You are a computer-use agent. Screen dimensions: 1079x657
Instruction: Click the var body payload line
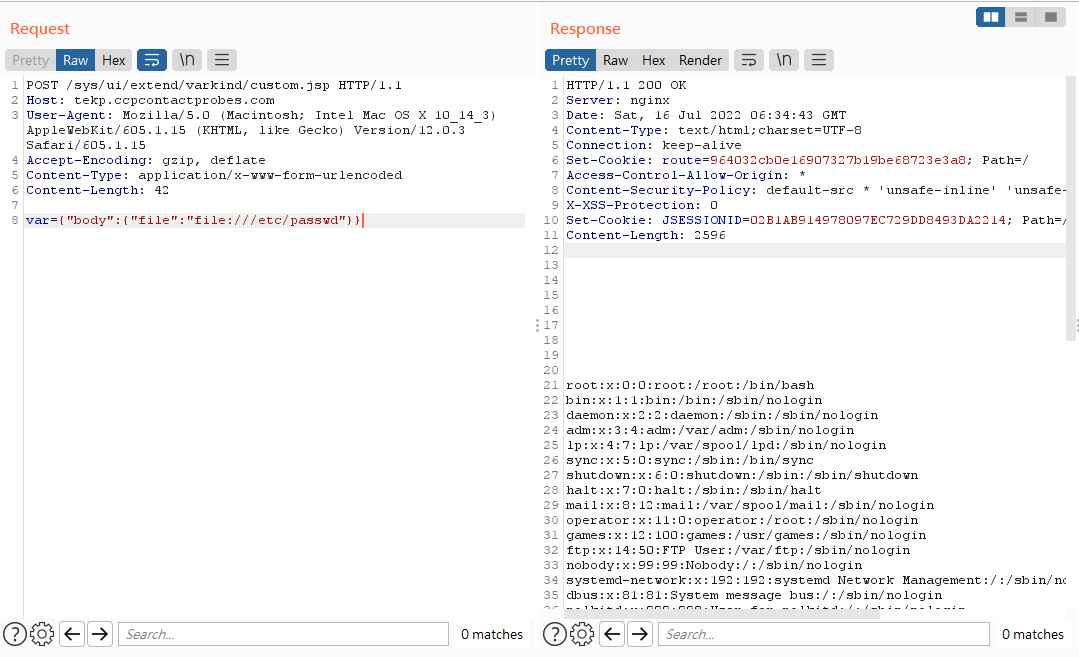pos(193,220)
